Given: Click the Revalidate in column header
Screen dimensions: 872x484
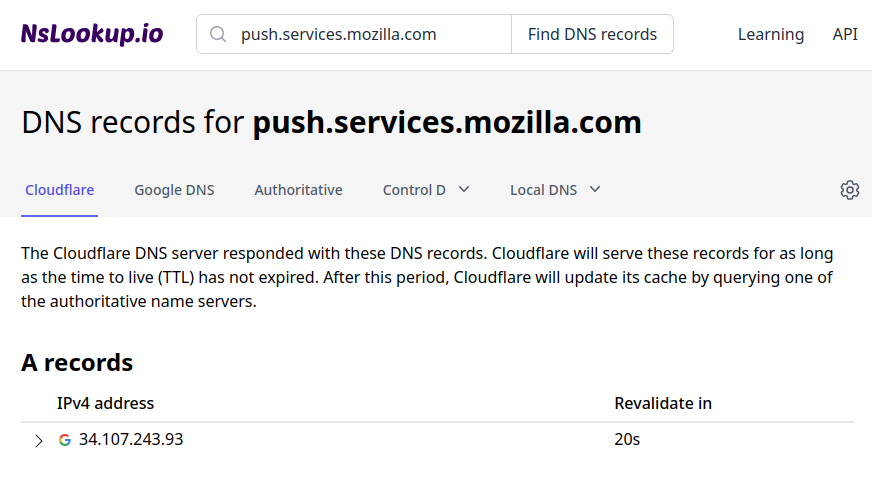Looking at the screenshot, I should tap(663, 403).
